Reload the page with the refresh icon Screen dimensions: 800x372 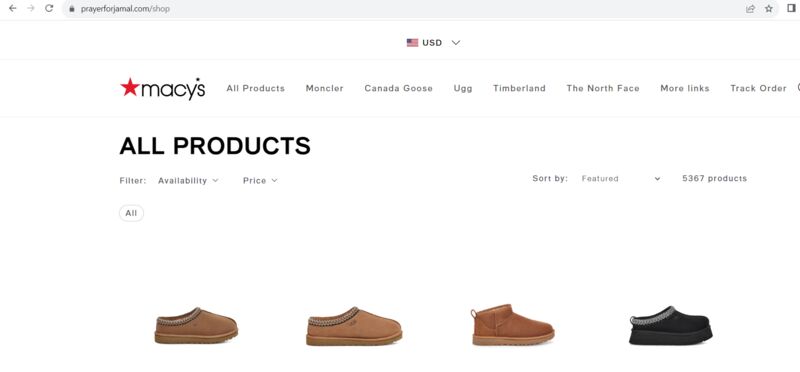pyautogui.click(x=49, y=9)
